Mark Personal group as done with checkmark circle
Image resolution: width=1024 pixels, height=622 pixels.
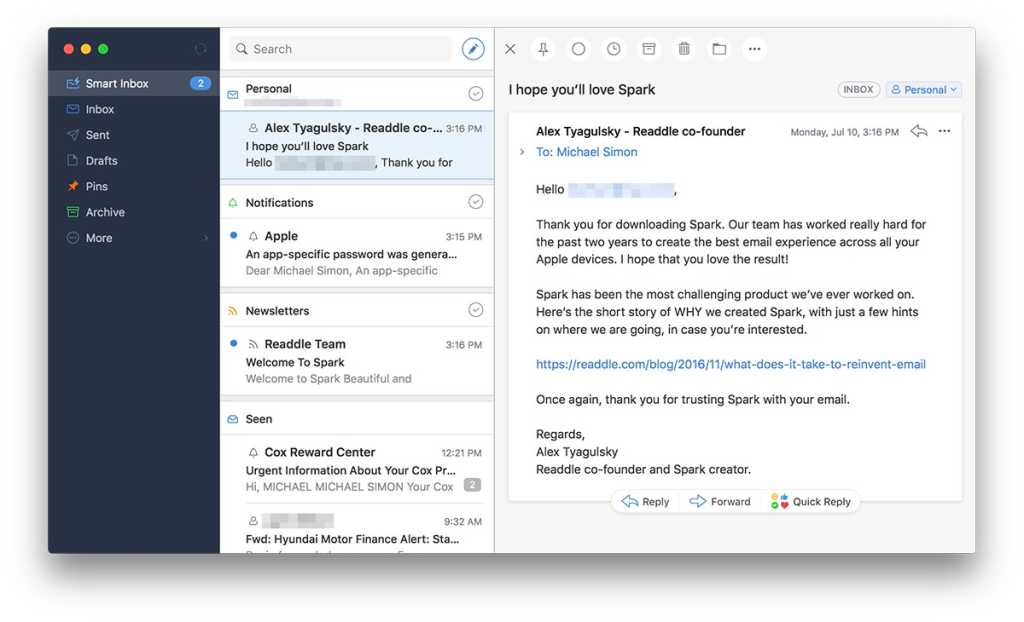pos(476,93)
